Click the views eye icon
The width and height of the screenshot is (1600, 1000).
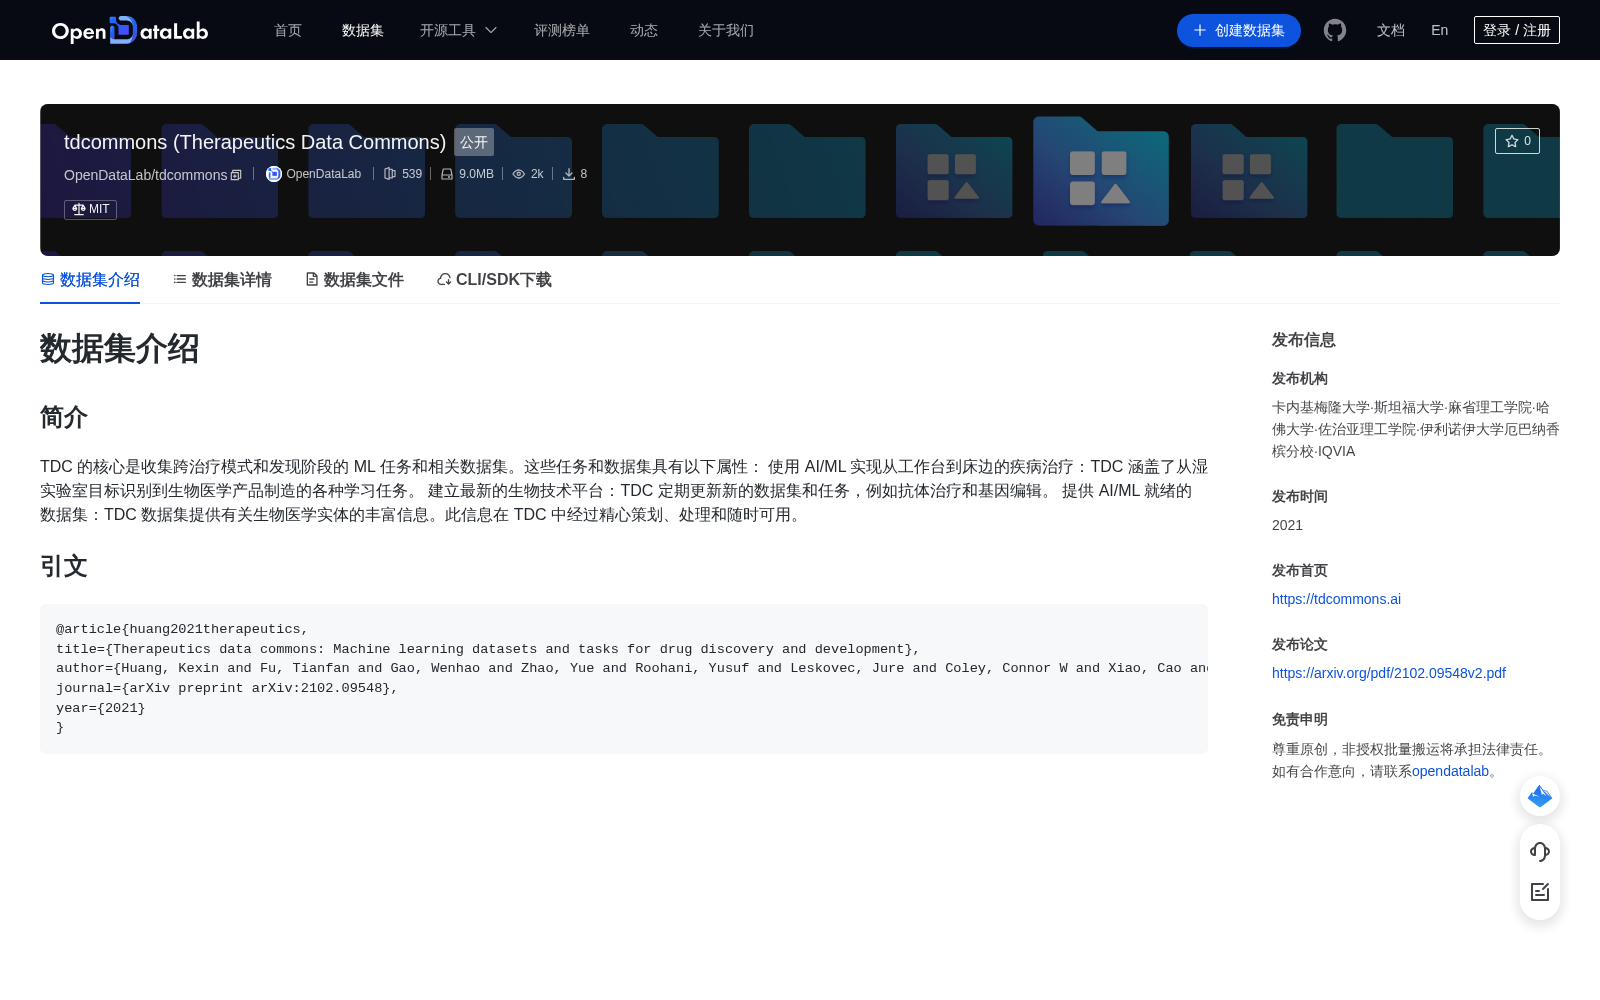[x=518, y=174]
